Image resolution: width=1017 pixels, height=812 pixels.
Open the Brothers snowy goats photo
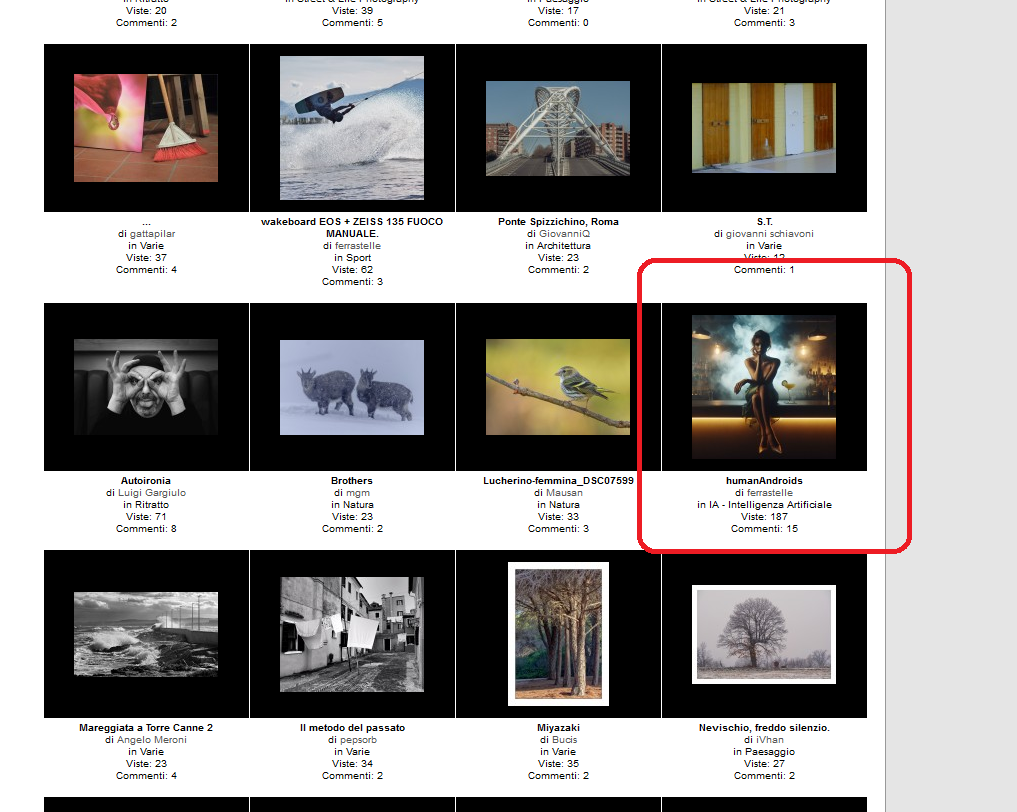352,387
